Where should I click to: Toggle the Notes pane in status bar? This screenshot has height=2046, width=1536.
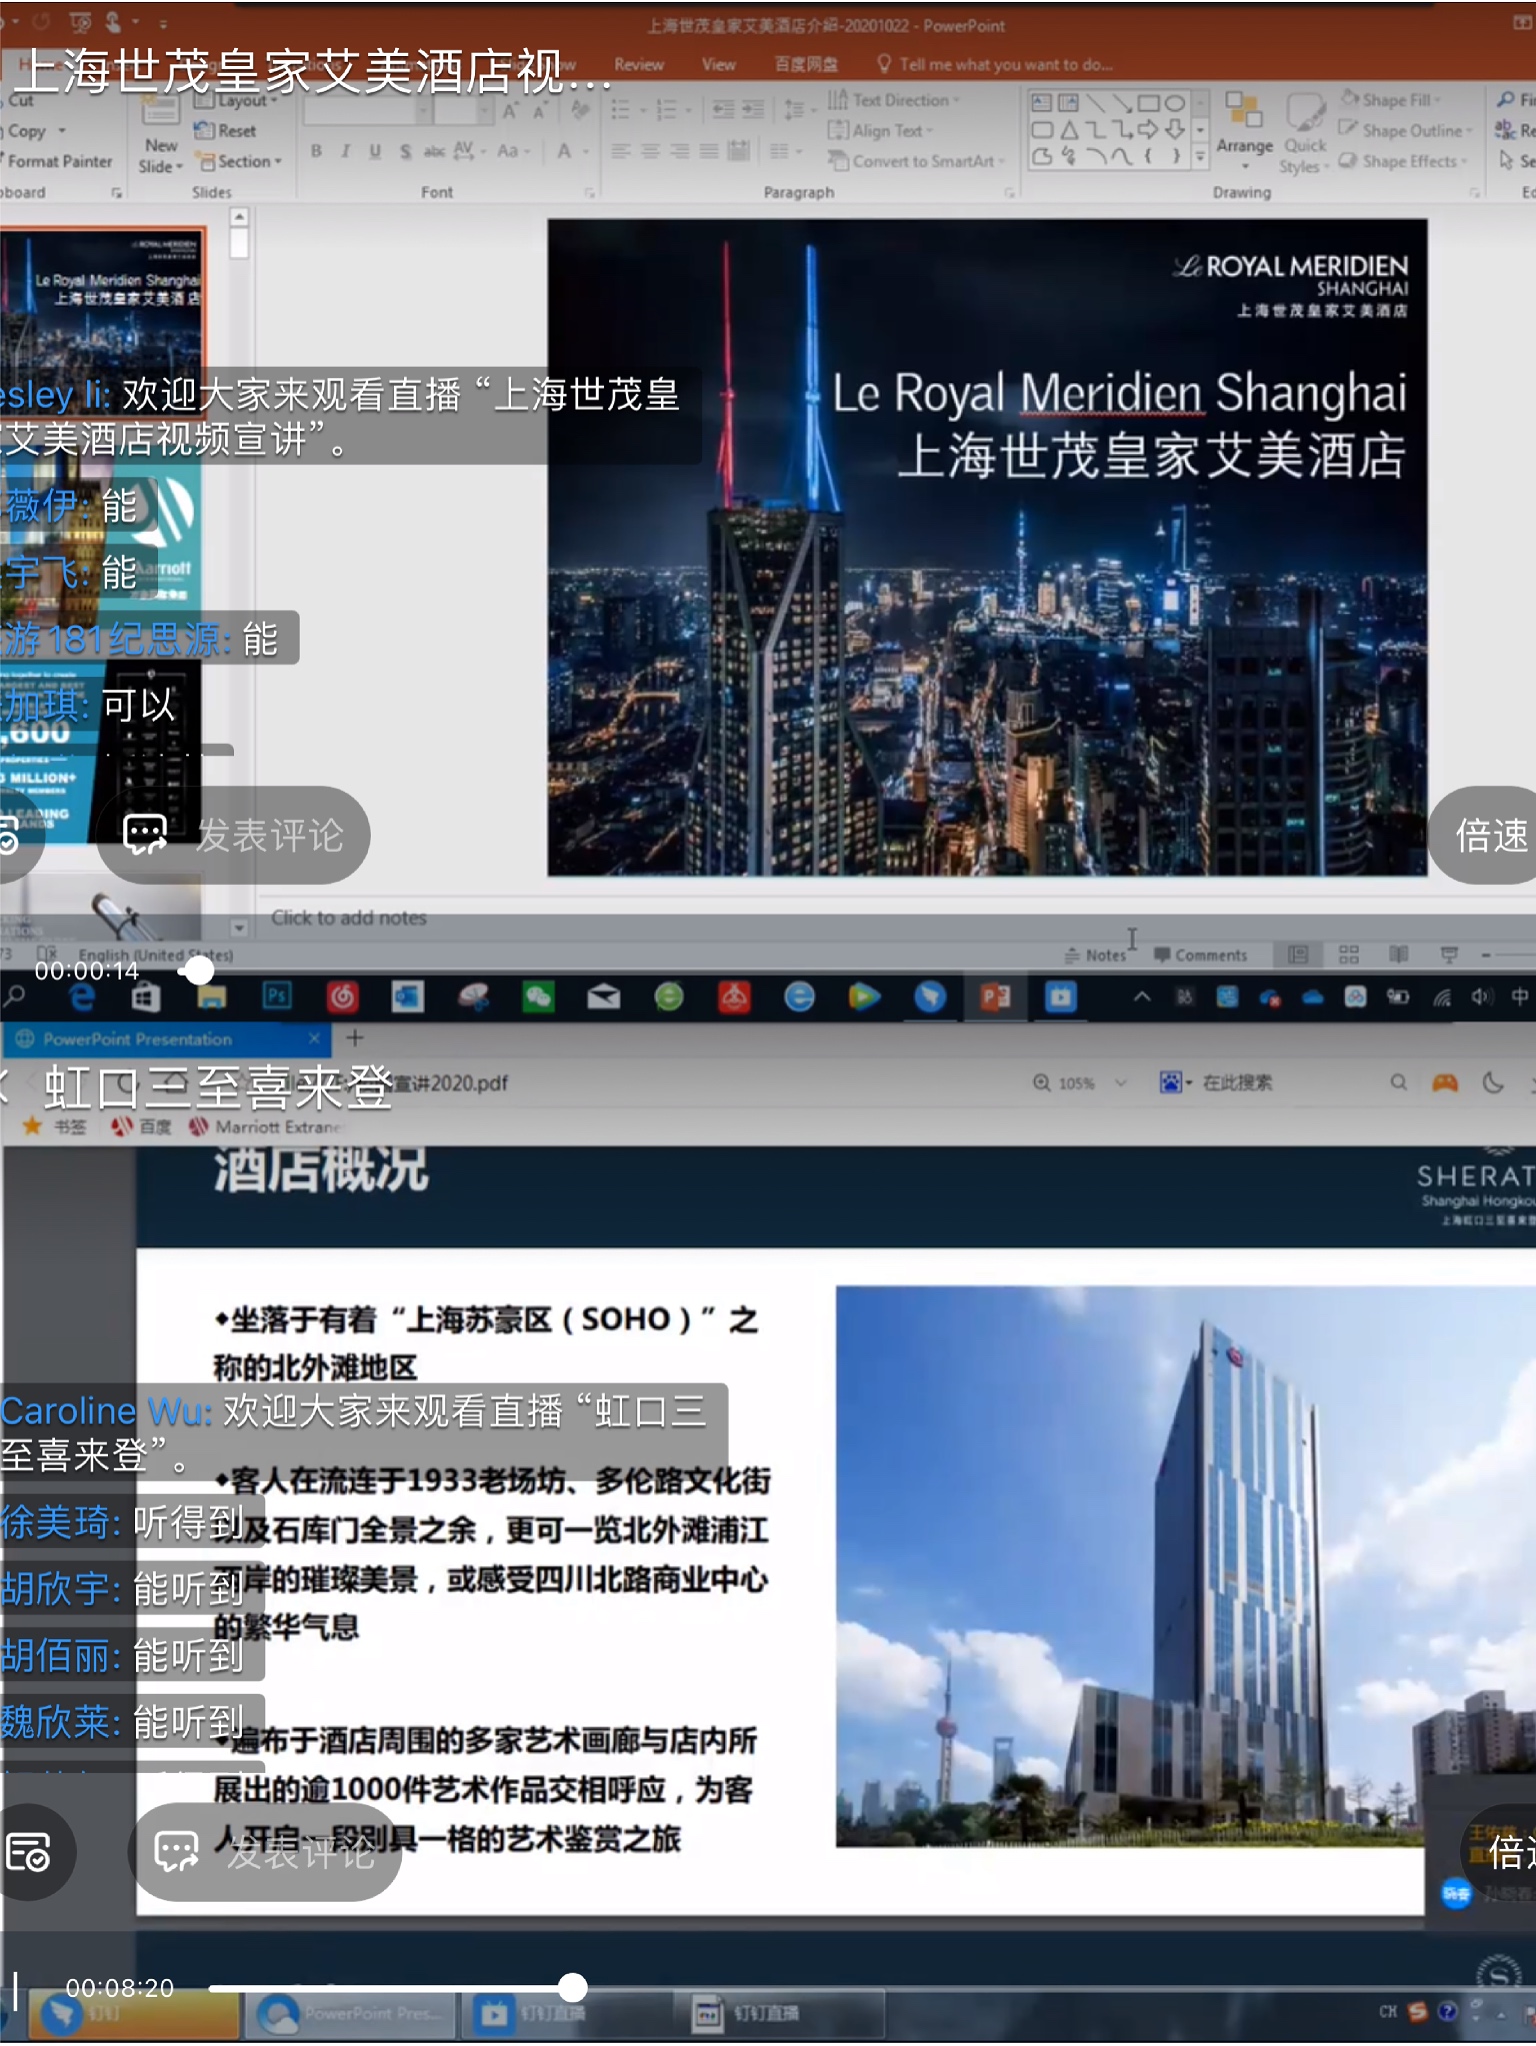(x=1096, y=955)
